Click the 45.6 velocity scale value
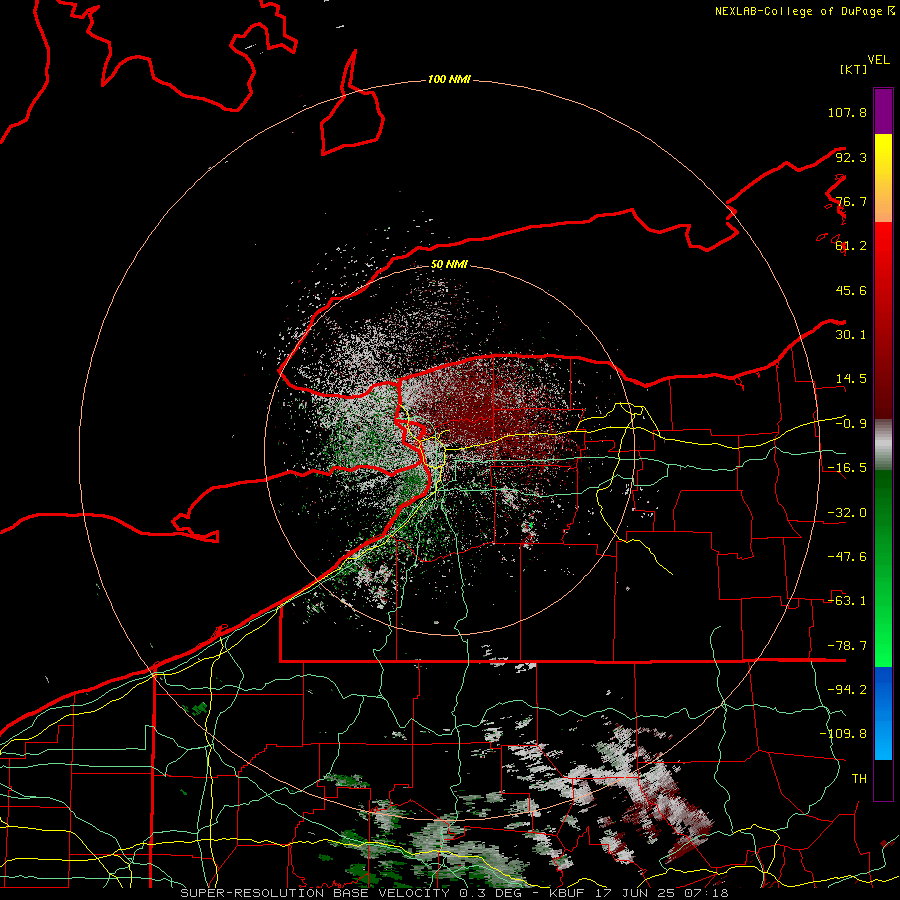Image resolution: width=900 pixels, height=900 pixels. tap(851, 290)
